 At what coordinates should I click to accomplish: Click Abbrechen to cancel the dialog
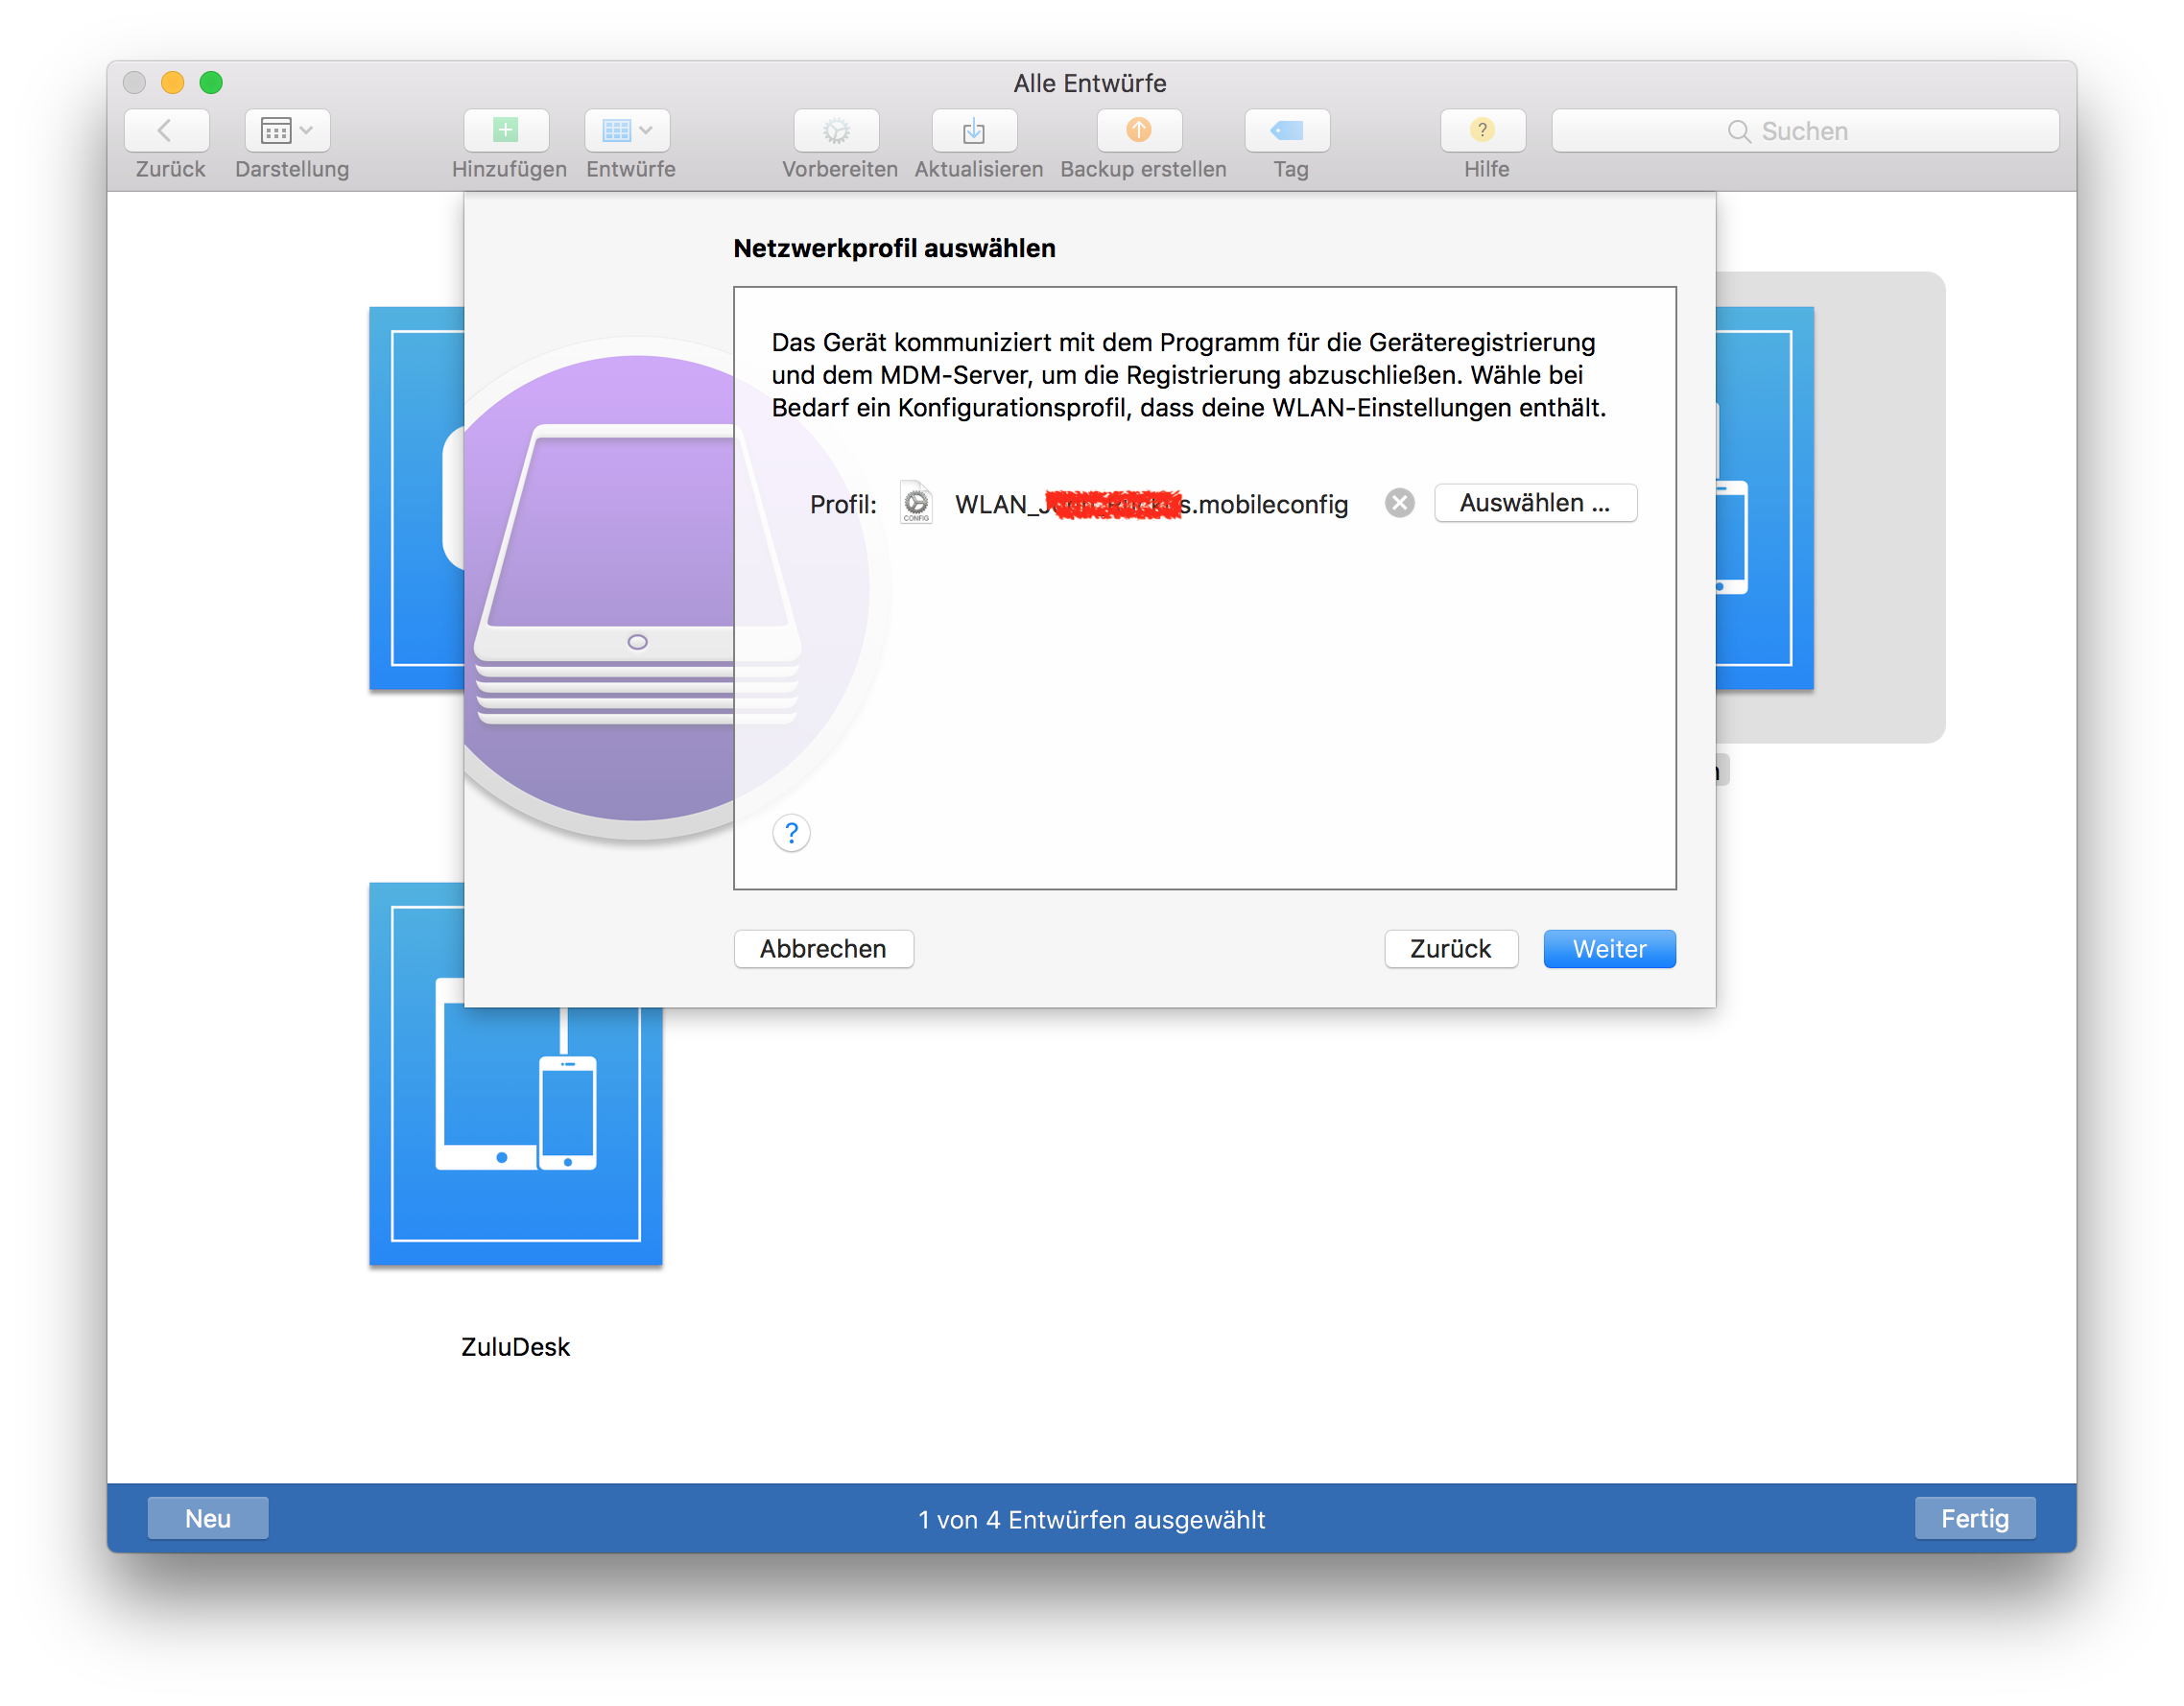[x=823, y=949]
